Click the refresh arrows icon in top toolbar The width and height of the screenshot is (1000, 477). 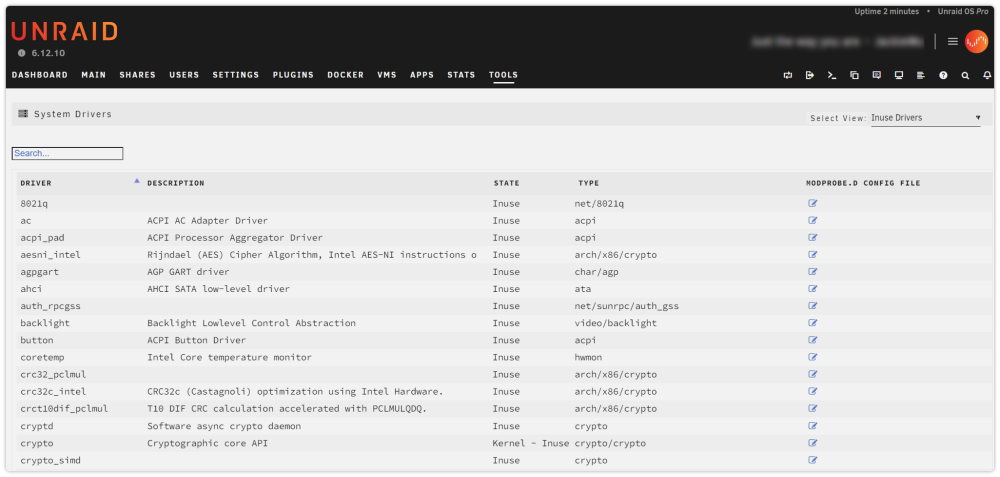pos(788,75)
